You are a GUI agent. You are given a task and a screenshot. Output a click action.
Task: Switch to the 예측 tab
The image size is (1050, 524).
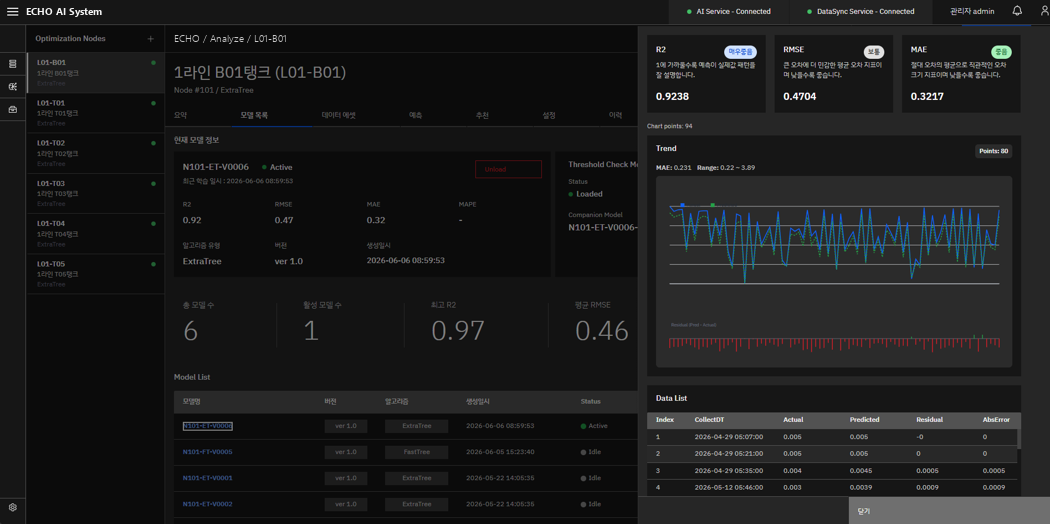(x=415, y=115)
